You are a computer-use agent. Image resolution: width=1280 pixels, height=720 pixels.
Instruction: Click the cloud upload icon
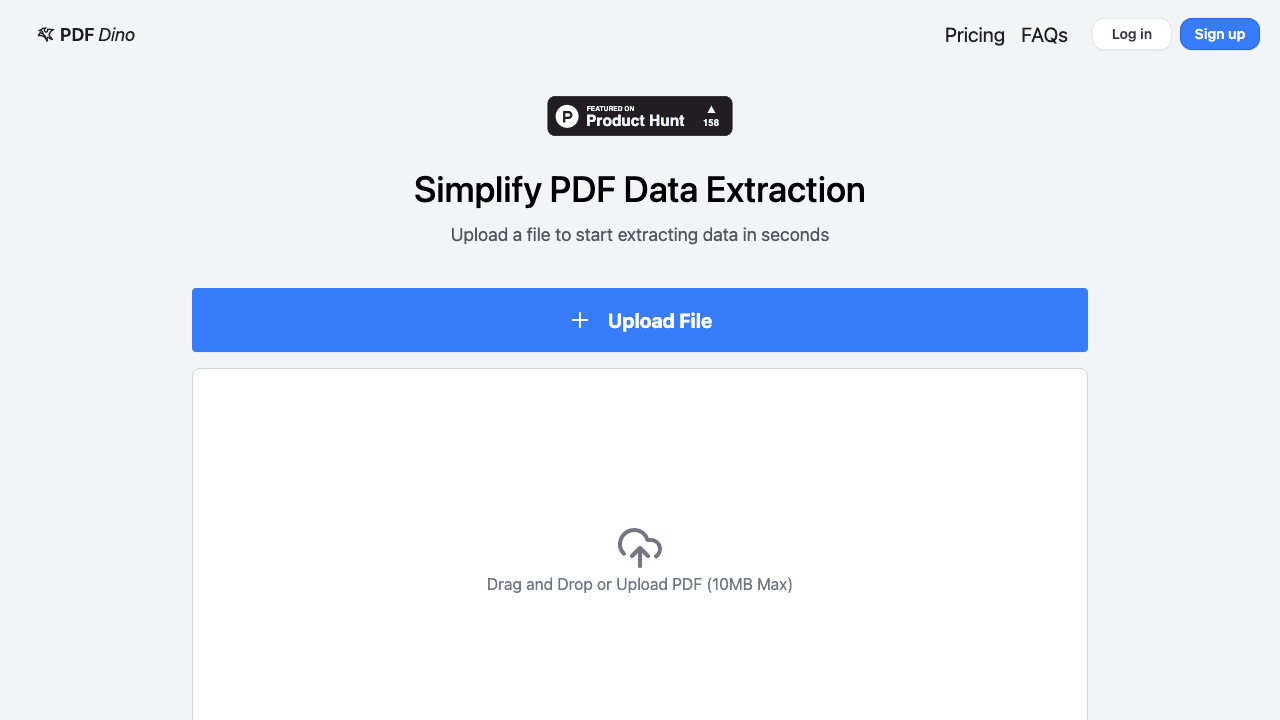640,547
